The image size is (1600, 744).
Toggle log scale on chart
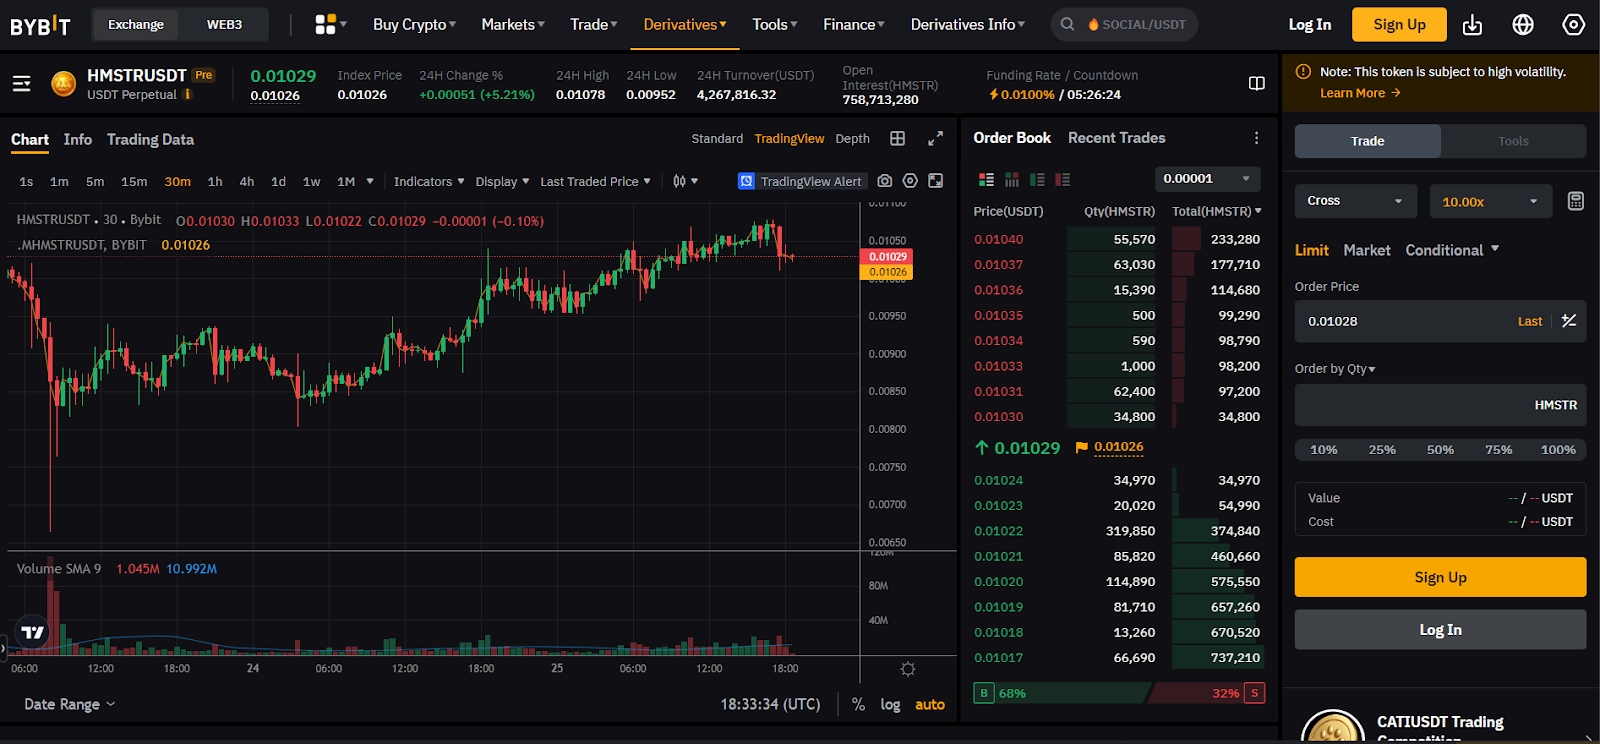tap(890, 704)
